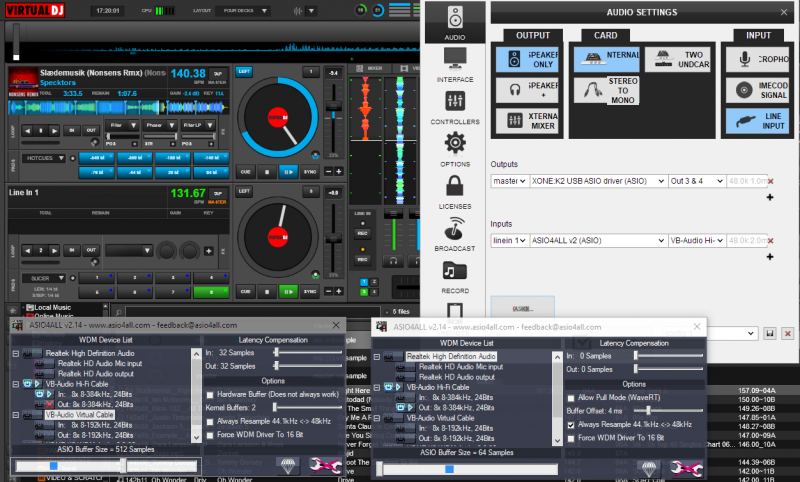
Task: Toggle VB-Audio Hi-Fi Cable device in left window
Action: [28, 384]
